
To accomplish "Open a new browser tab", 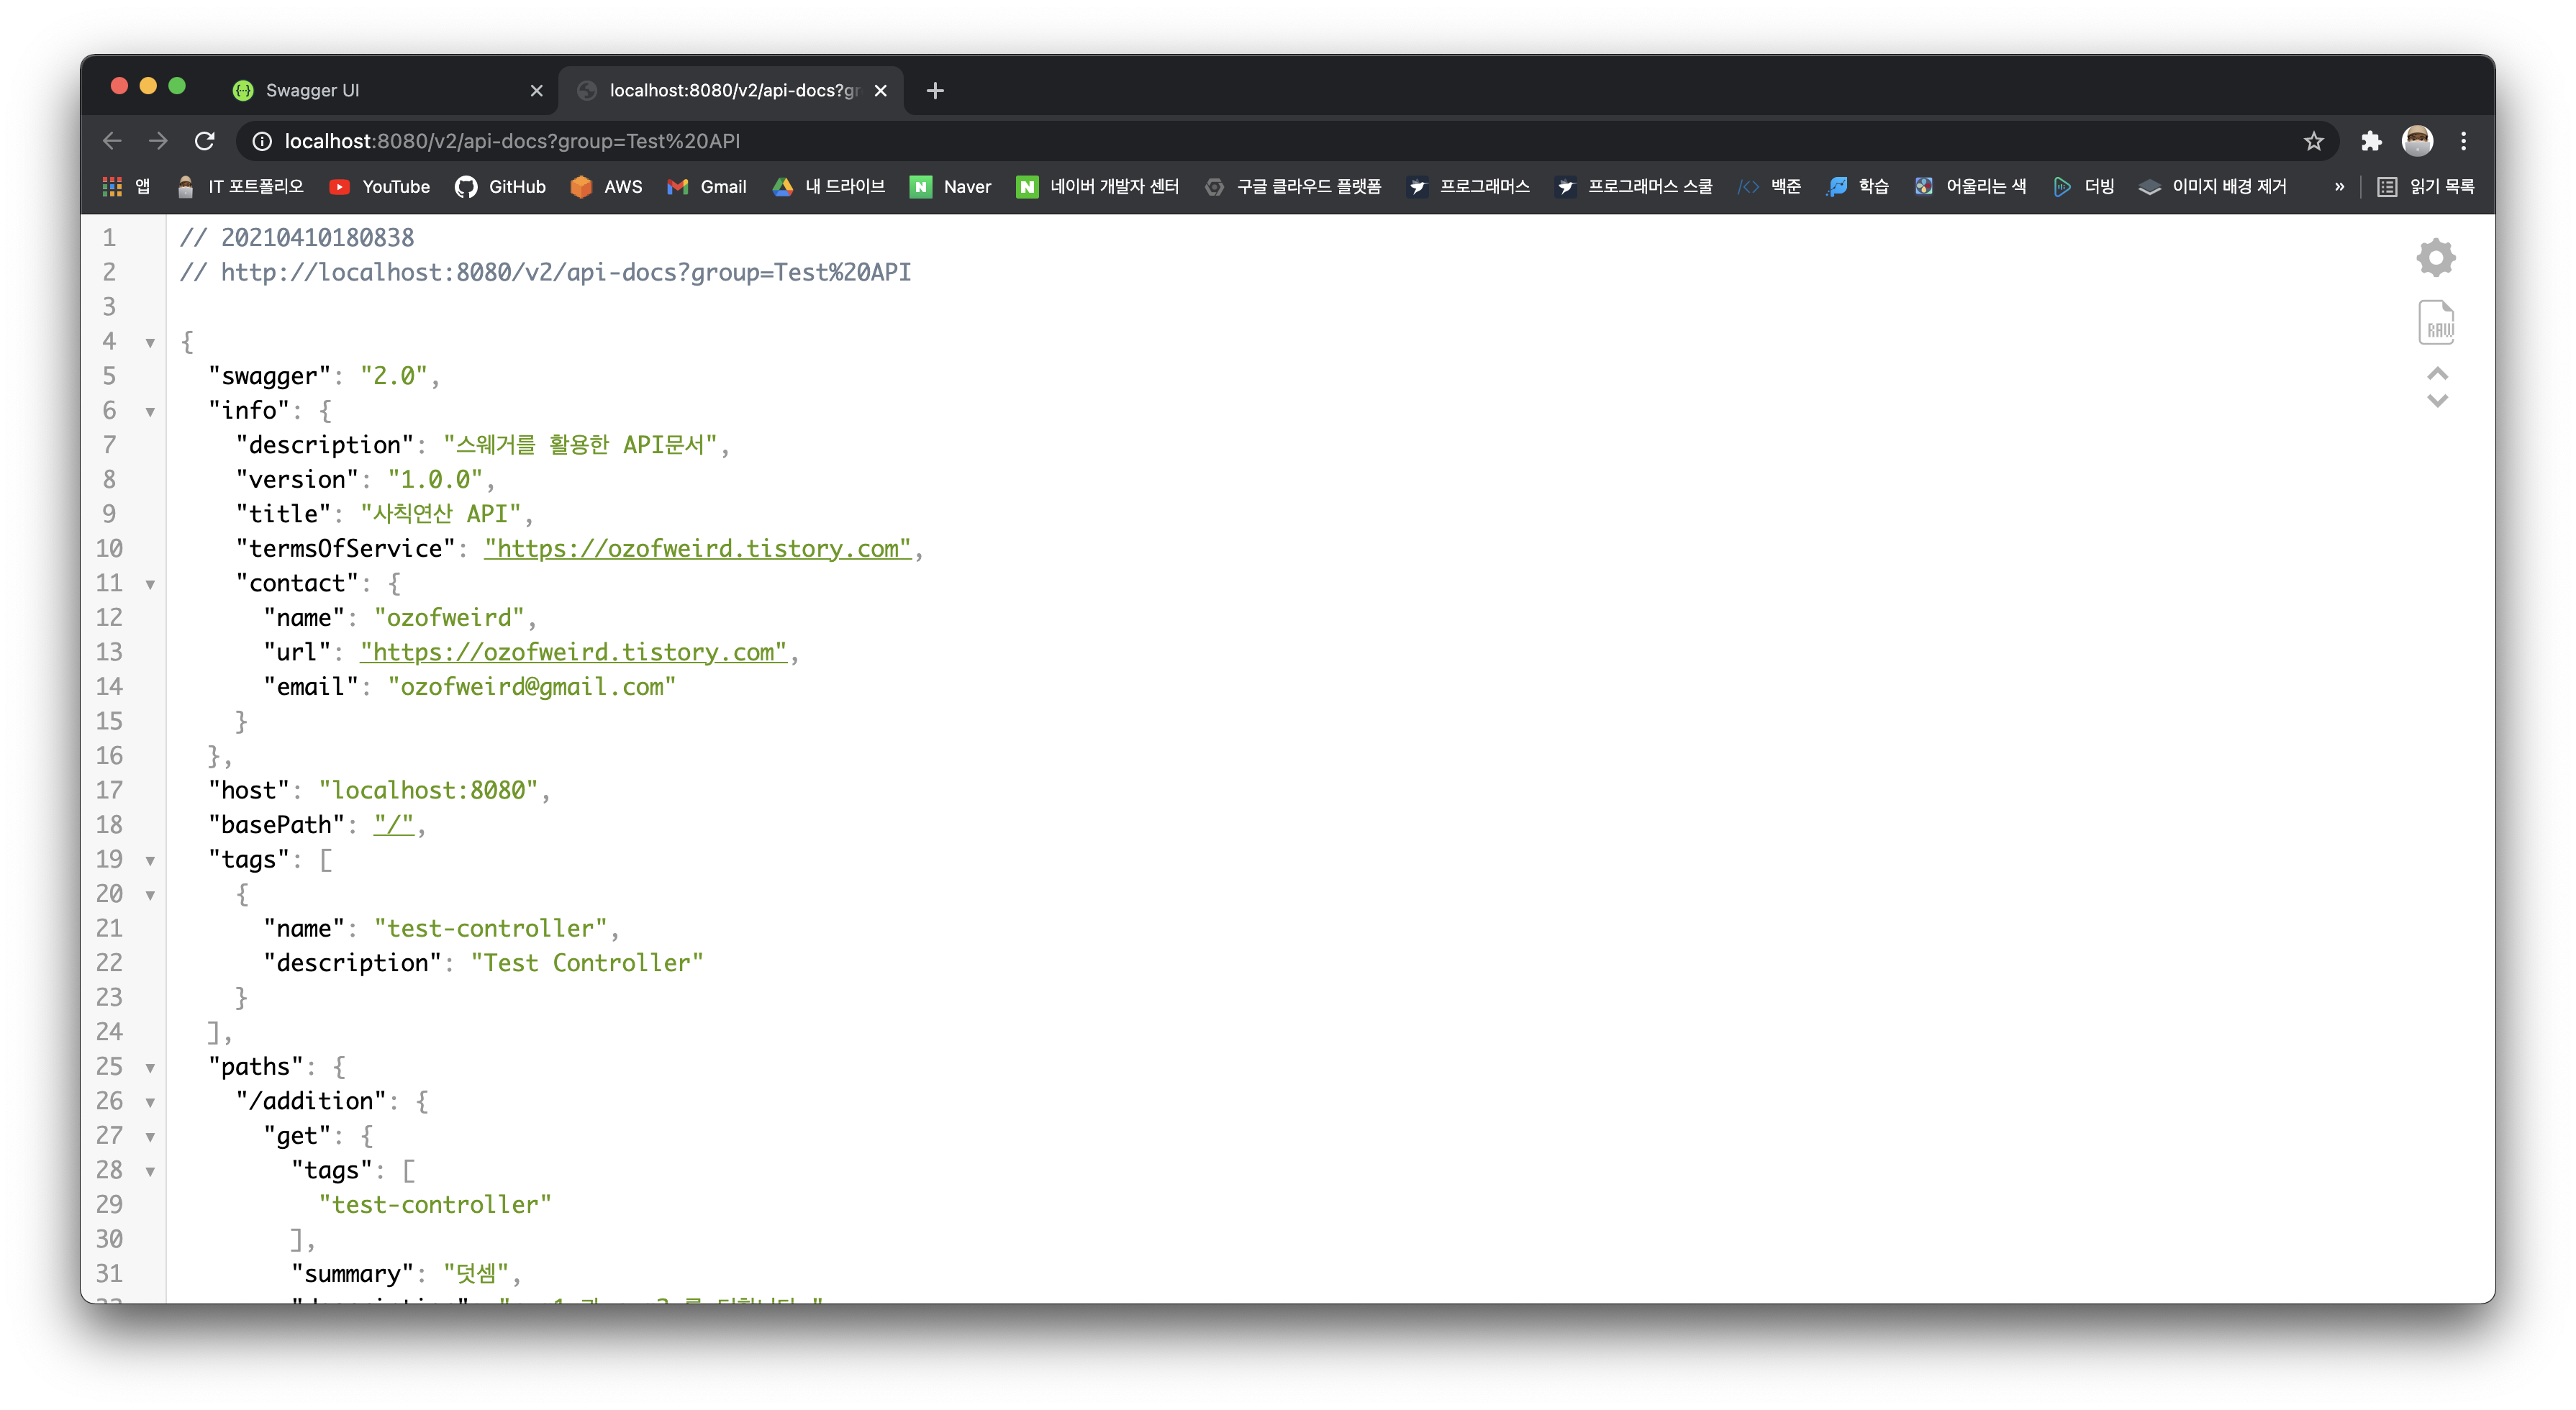I will tap(935, 91).
